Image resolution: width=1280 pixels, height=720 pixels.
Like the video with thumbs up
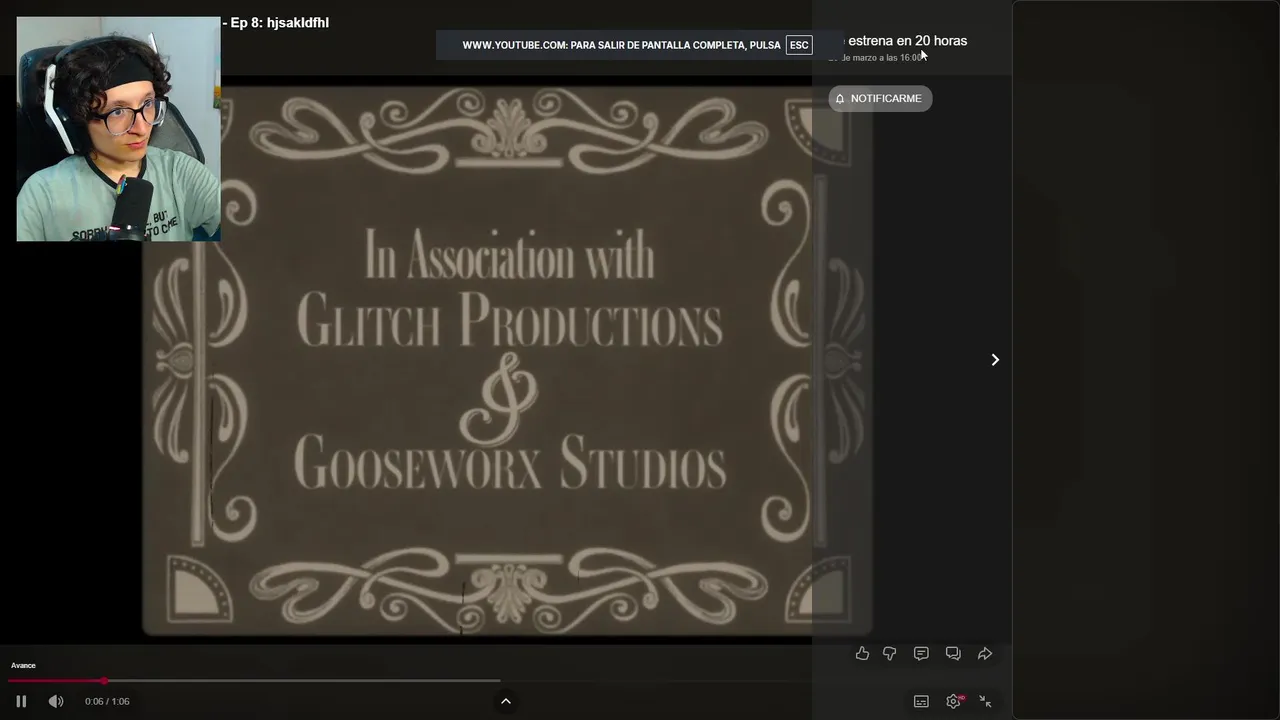pyautogui.click(x=862, y=653)
